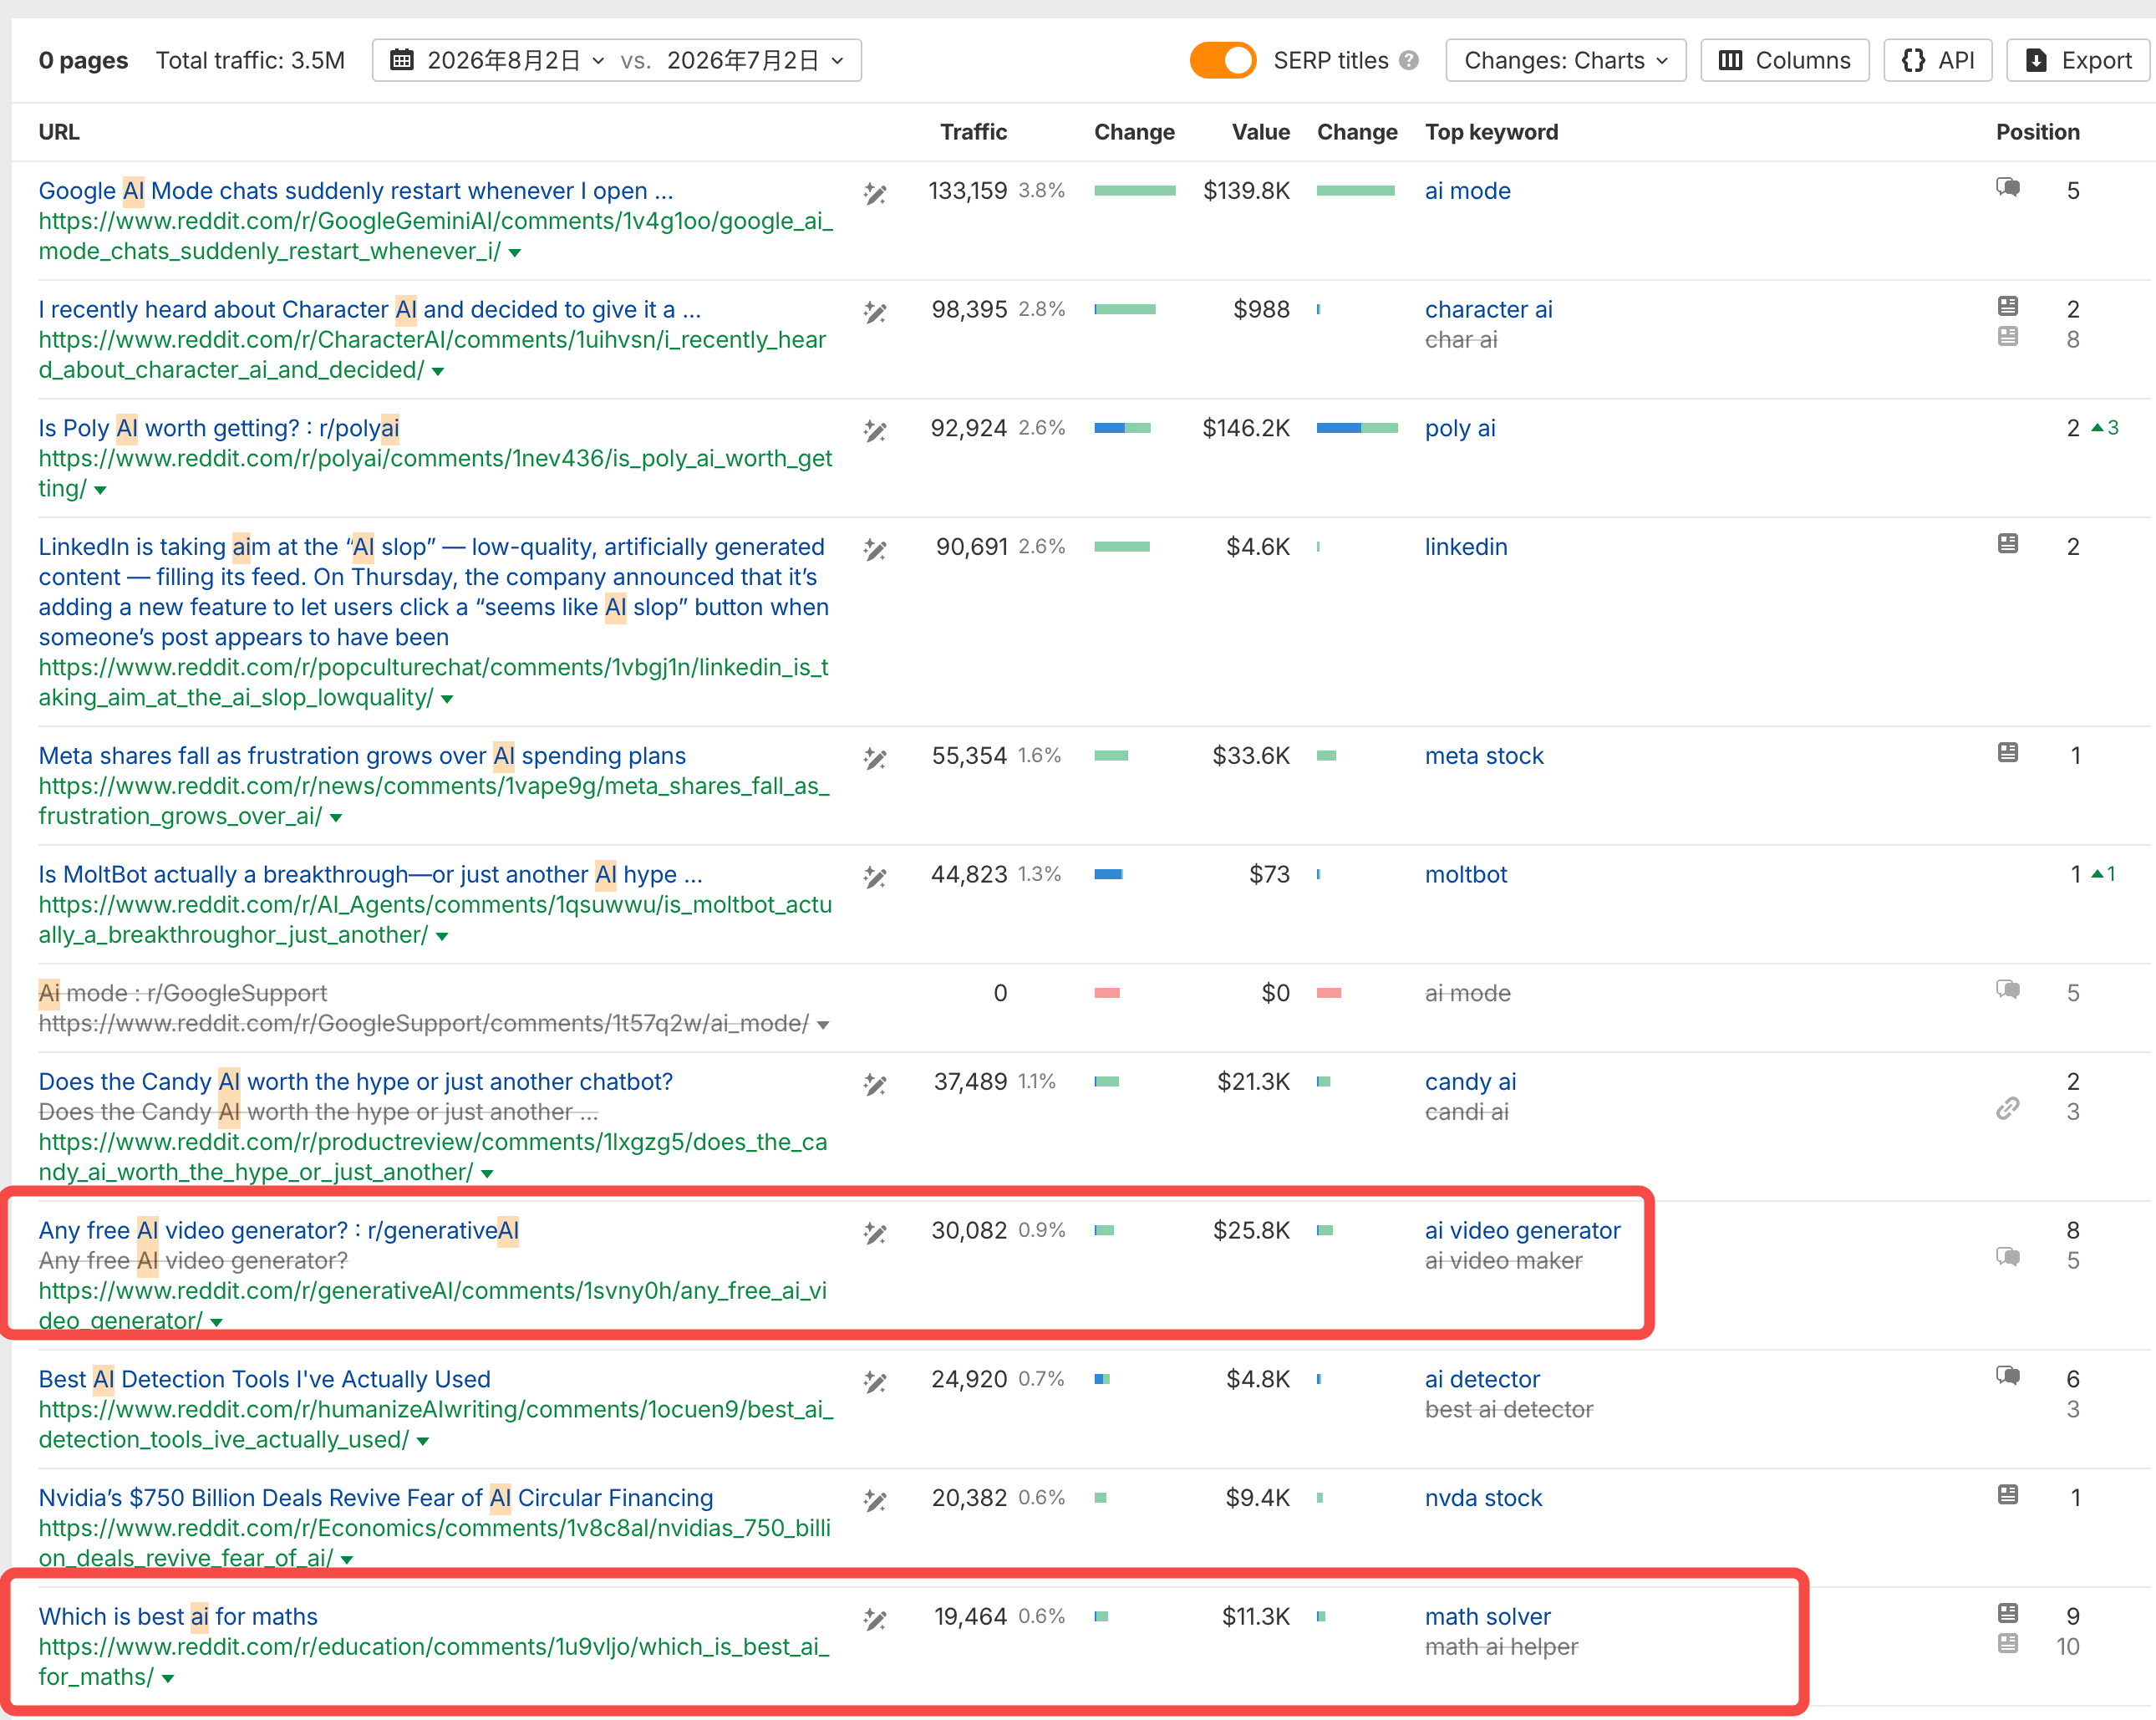This screenshot has height=1720, width=2156.
Task: Expand the URL caret for the AI_Agents moltbot link
Action: [x=442, y=937]
